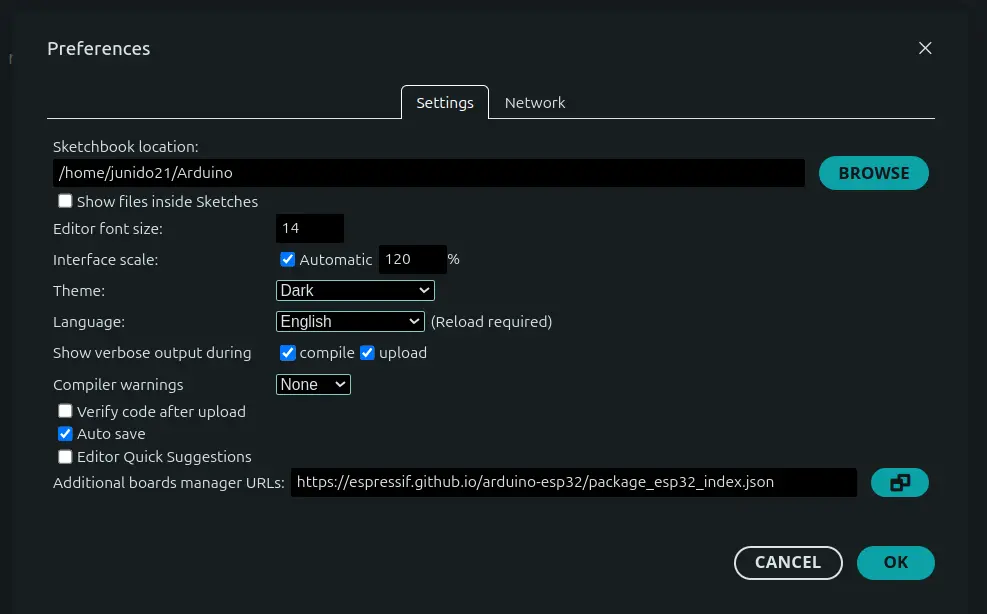Uncheck verbose output during upload

(367, 352)
